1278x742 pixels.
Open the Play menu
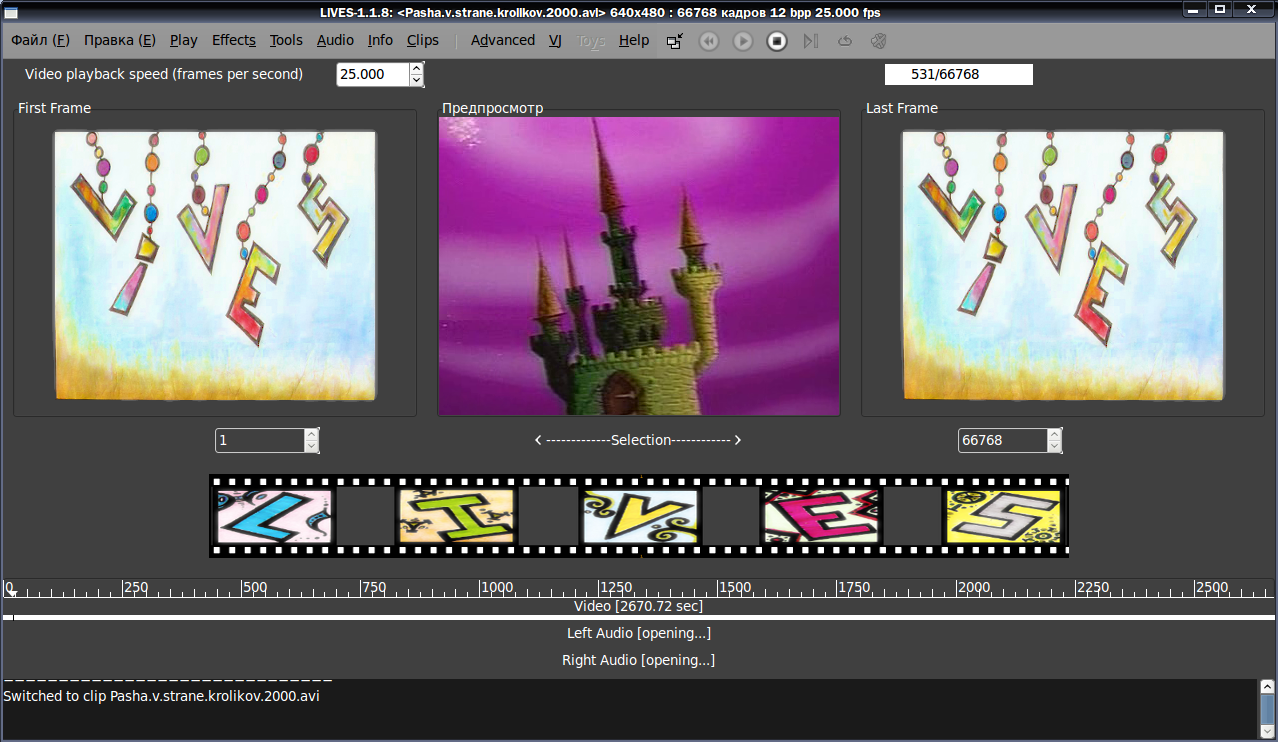point(184,40)
